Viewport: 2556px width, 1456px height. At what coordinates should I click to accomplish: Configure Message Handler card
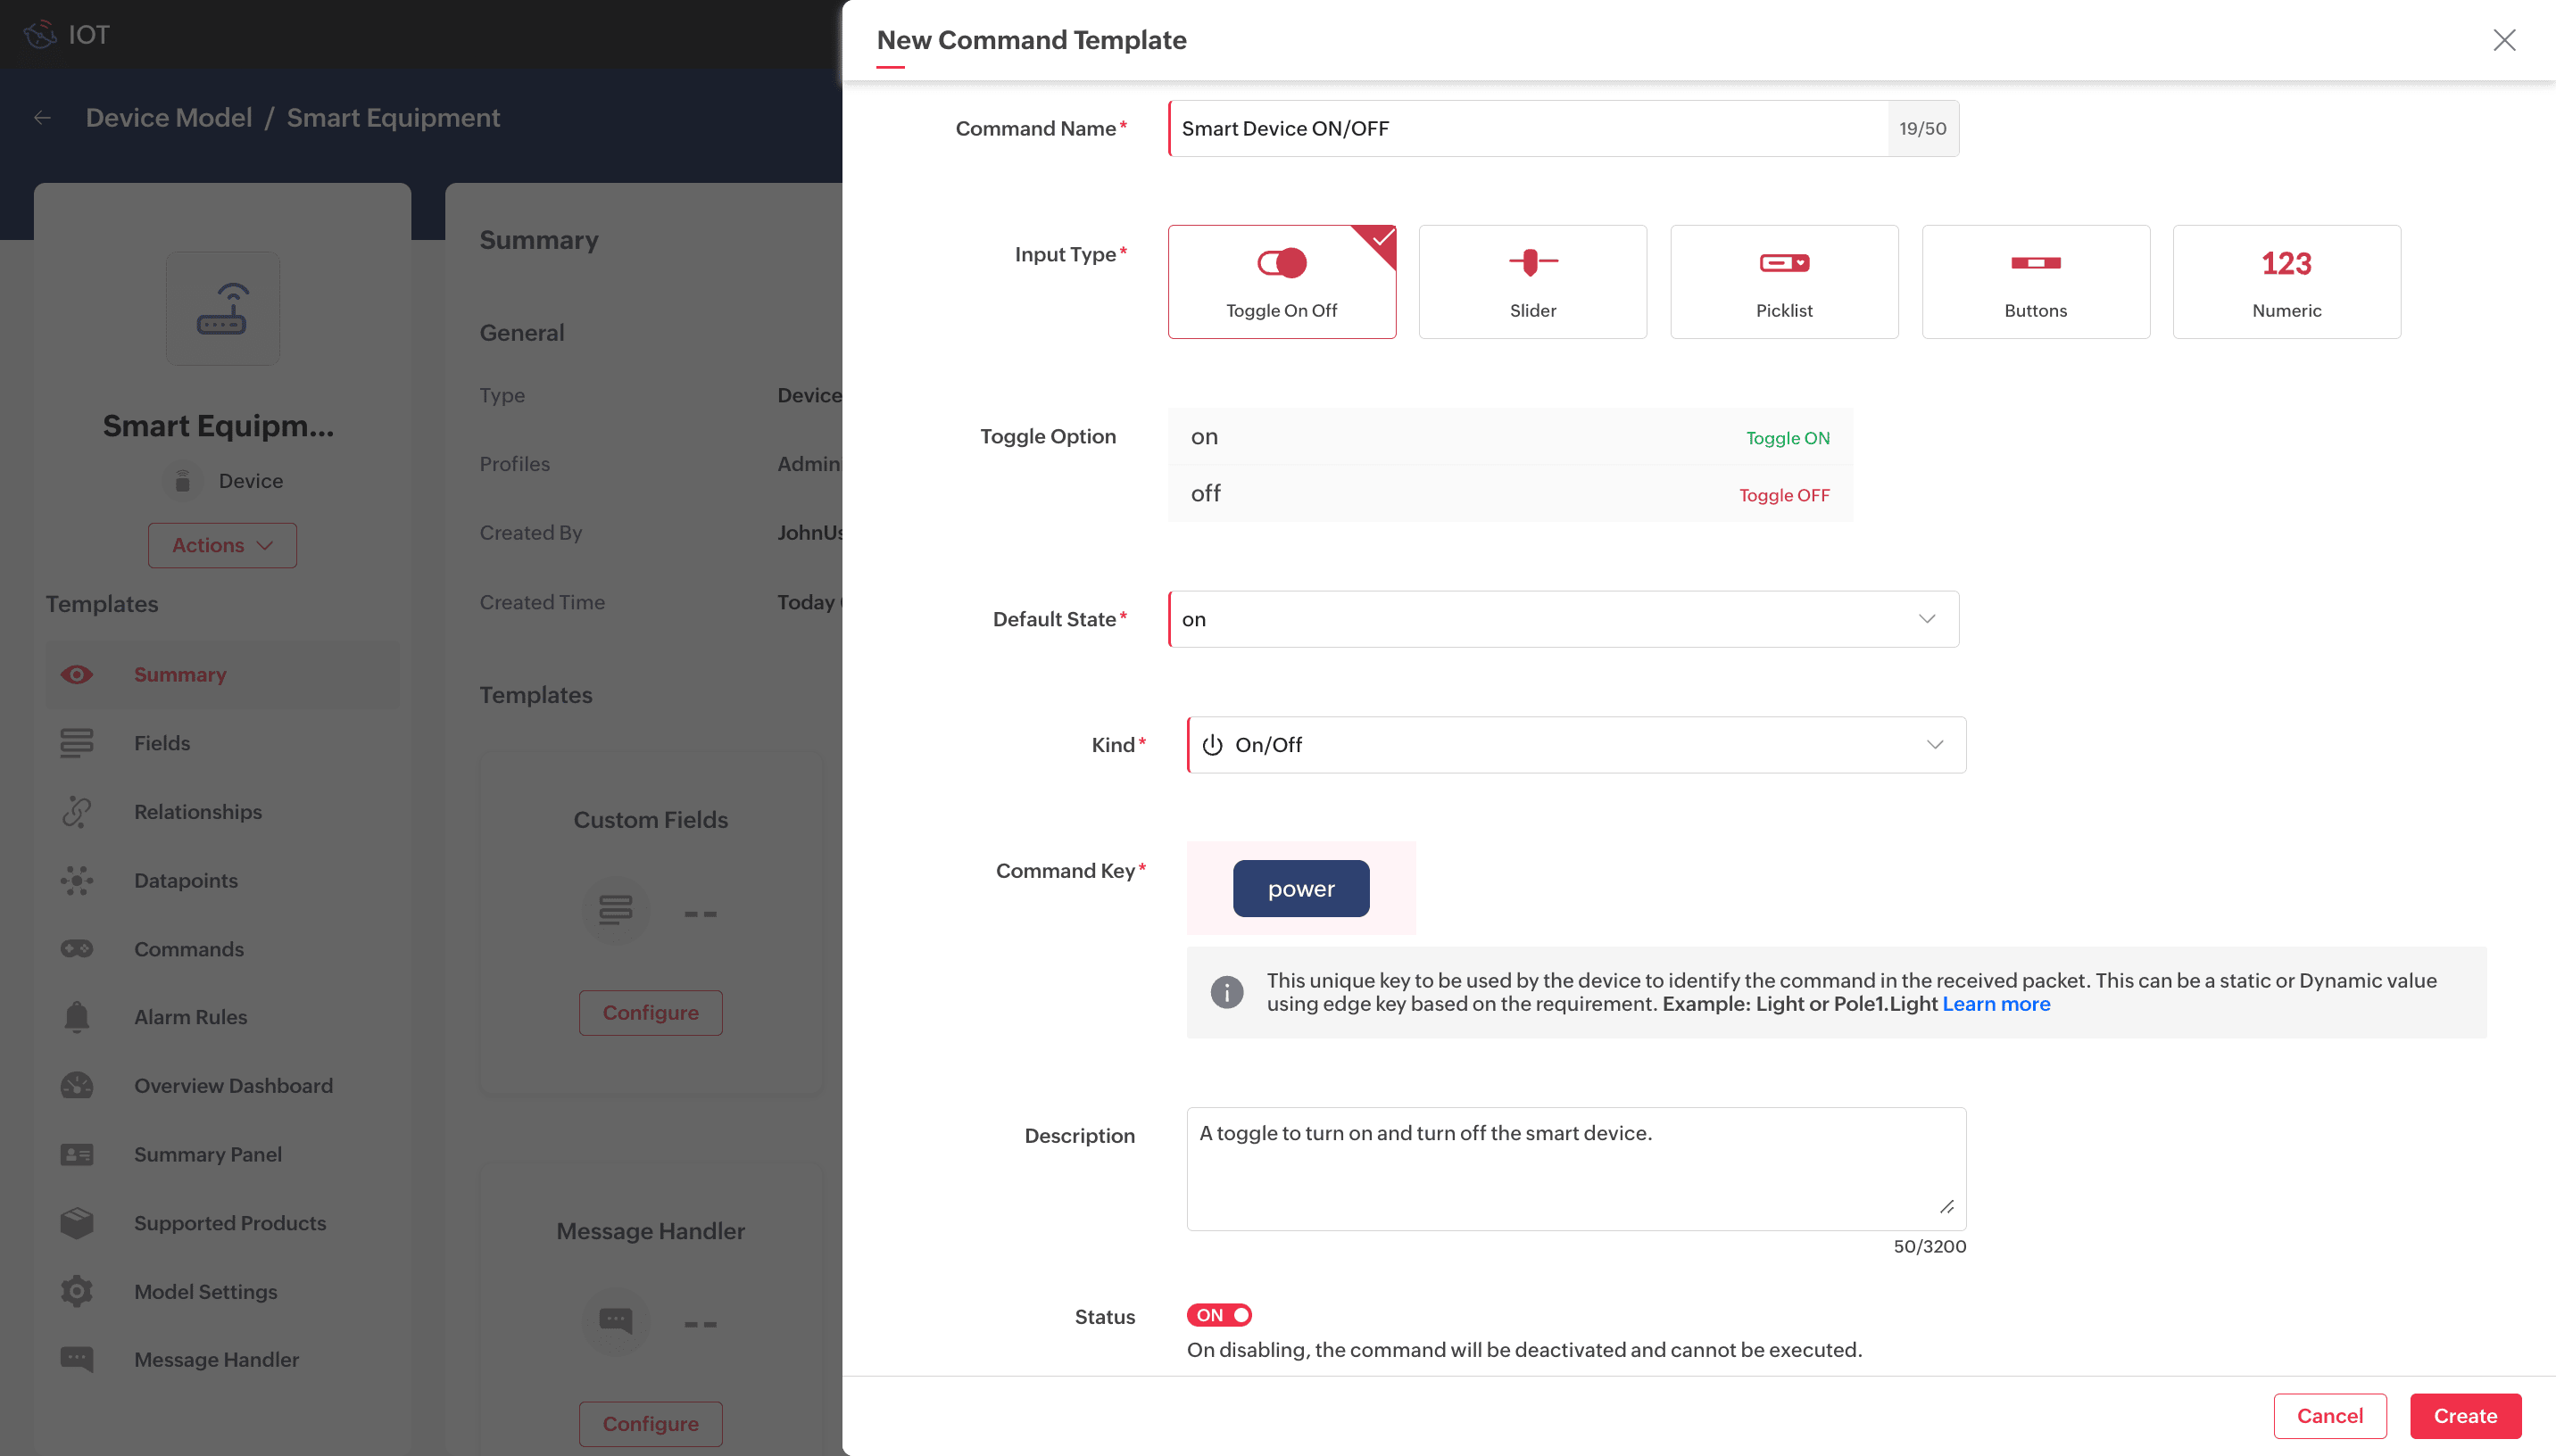pos(650,1424)
